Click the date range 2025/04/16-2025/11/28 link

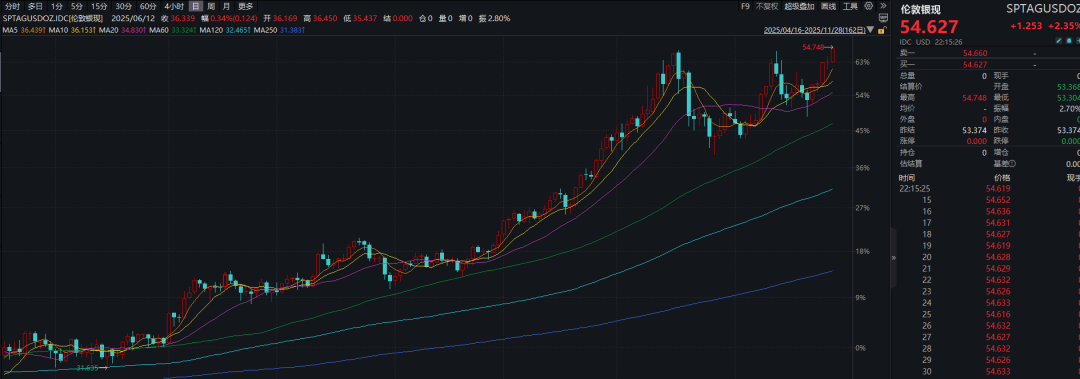(815, 30)
